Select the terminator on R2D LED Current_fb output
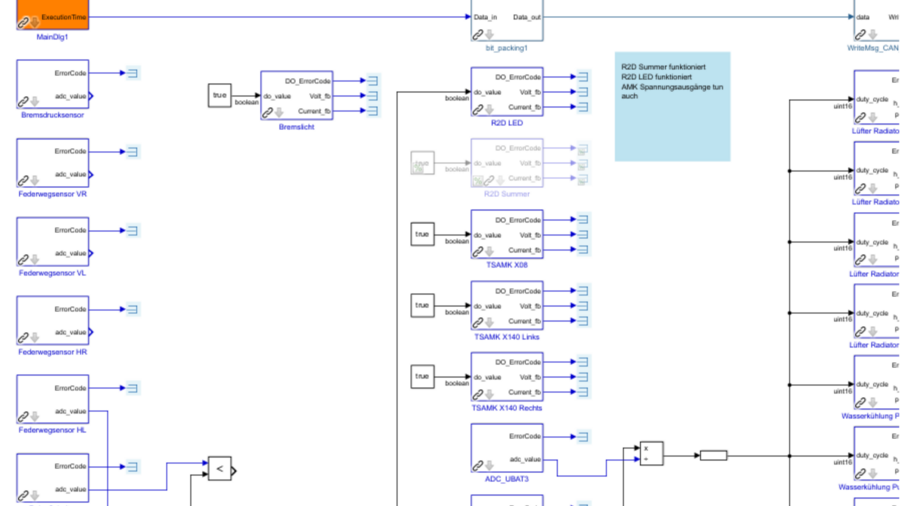Image resolution: width=900 pixels, height=506 pixels. pos(583,107)
